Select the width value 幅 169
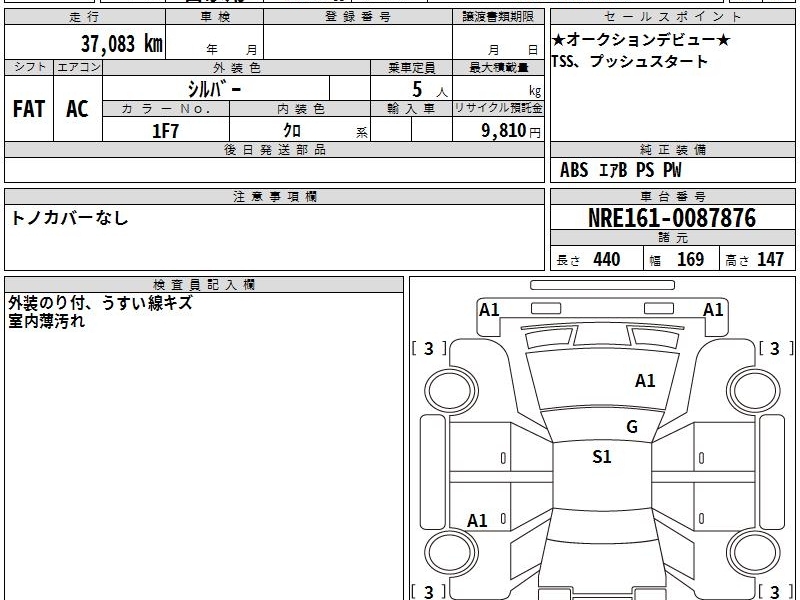800x600 pixels. click(x=677, y=259)
